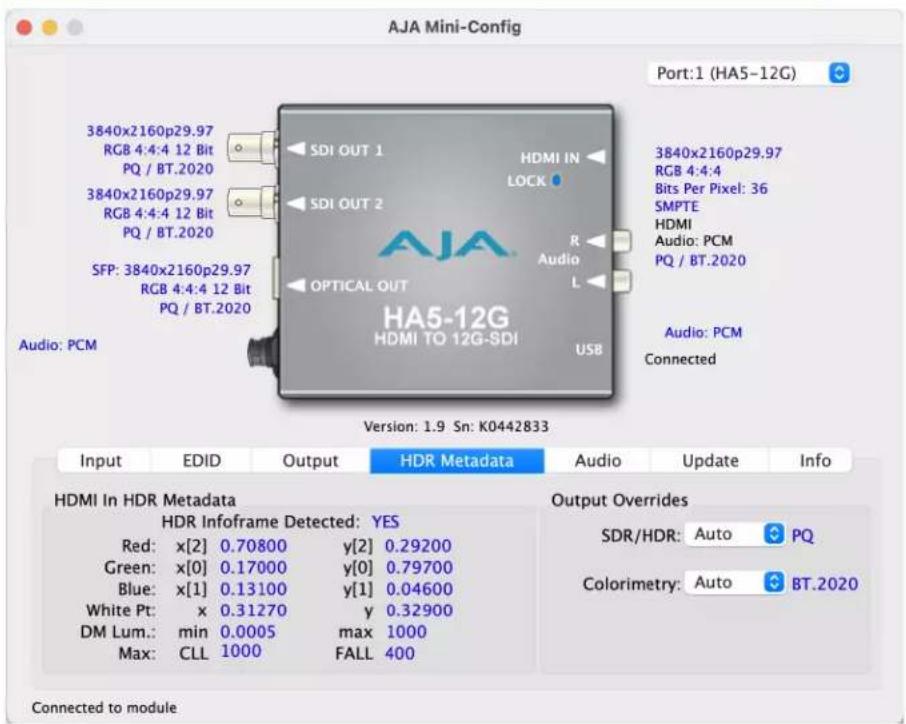Click the SMPTE input range text
906x724 pixels.
[677, 206]
